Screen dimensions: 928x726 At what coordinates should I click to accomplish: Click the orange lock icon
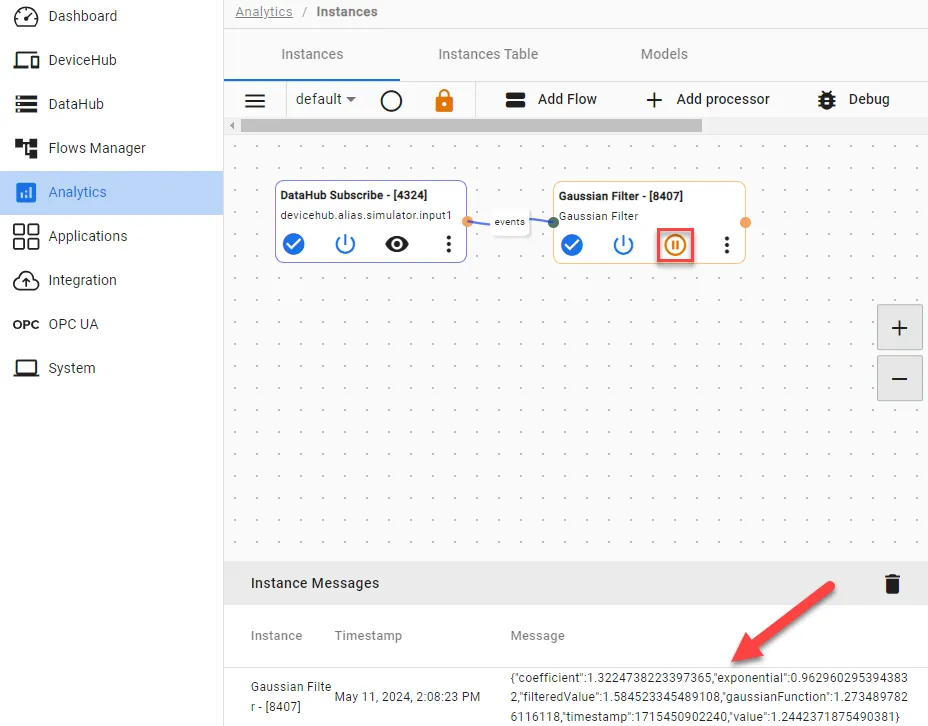point(444,100)
